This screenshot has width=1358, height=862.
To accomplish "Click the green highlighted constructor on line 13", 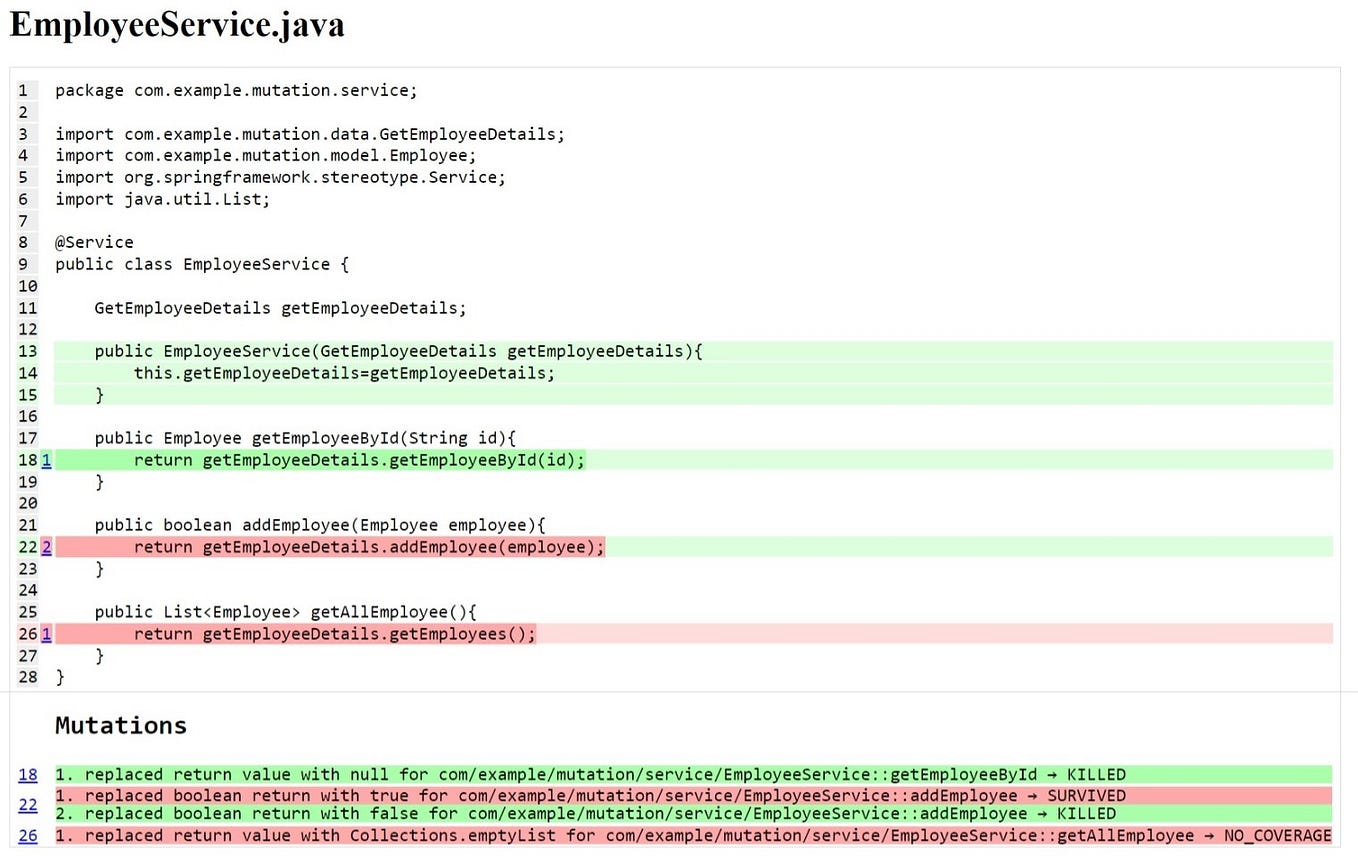I will click(x=400, y=351).
